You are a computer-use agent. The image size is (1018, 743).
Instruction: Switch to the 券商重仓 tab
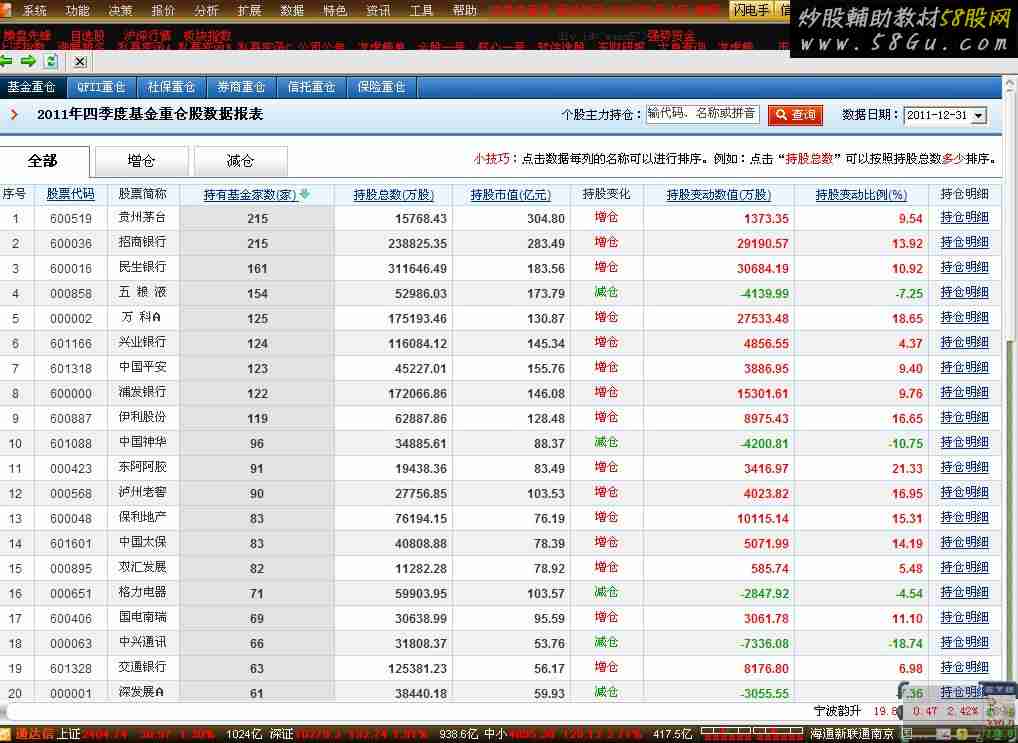pyautogui.click(x=241, y=87)
